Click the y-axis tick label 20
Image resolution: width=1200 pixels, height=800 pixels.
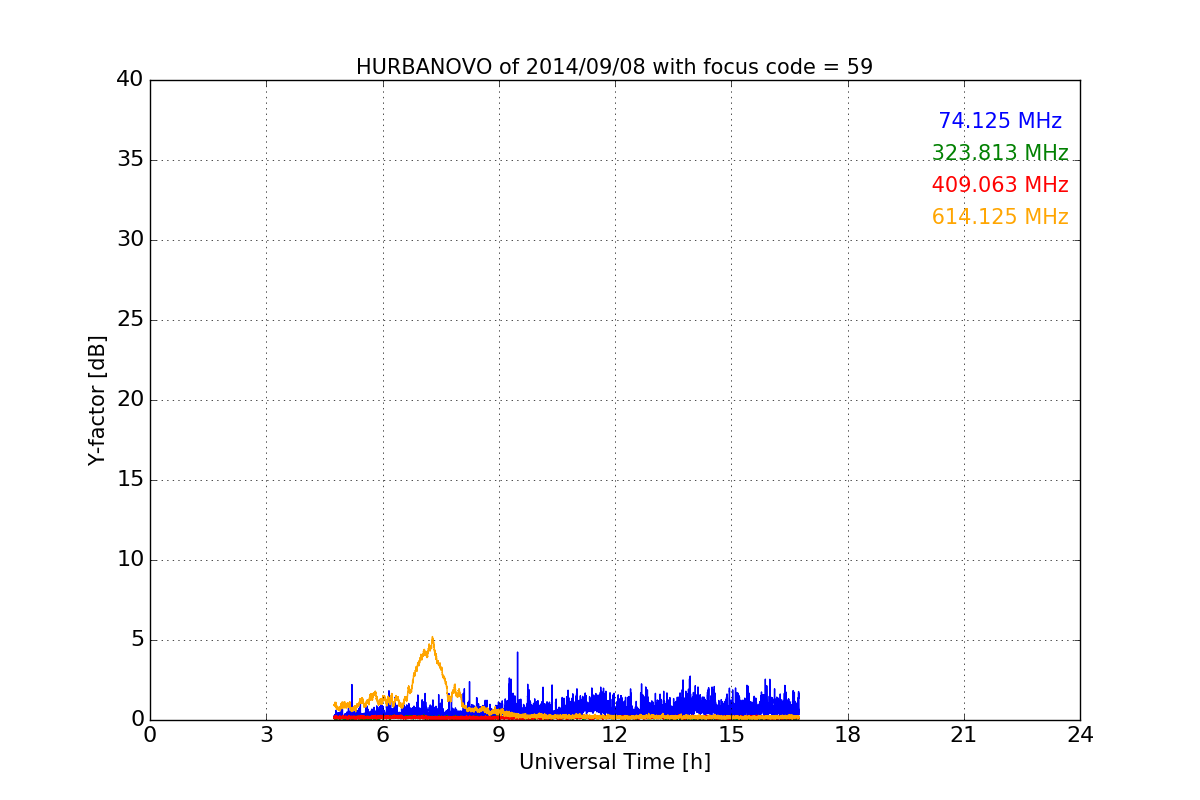coord(130,400)
